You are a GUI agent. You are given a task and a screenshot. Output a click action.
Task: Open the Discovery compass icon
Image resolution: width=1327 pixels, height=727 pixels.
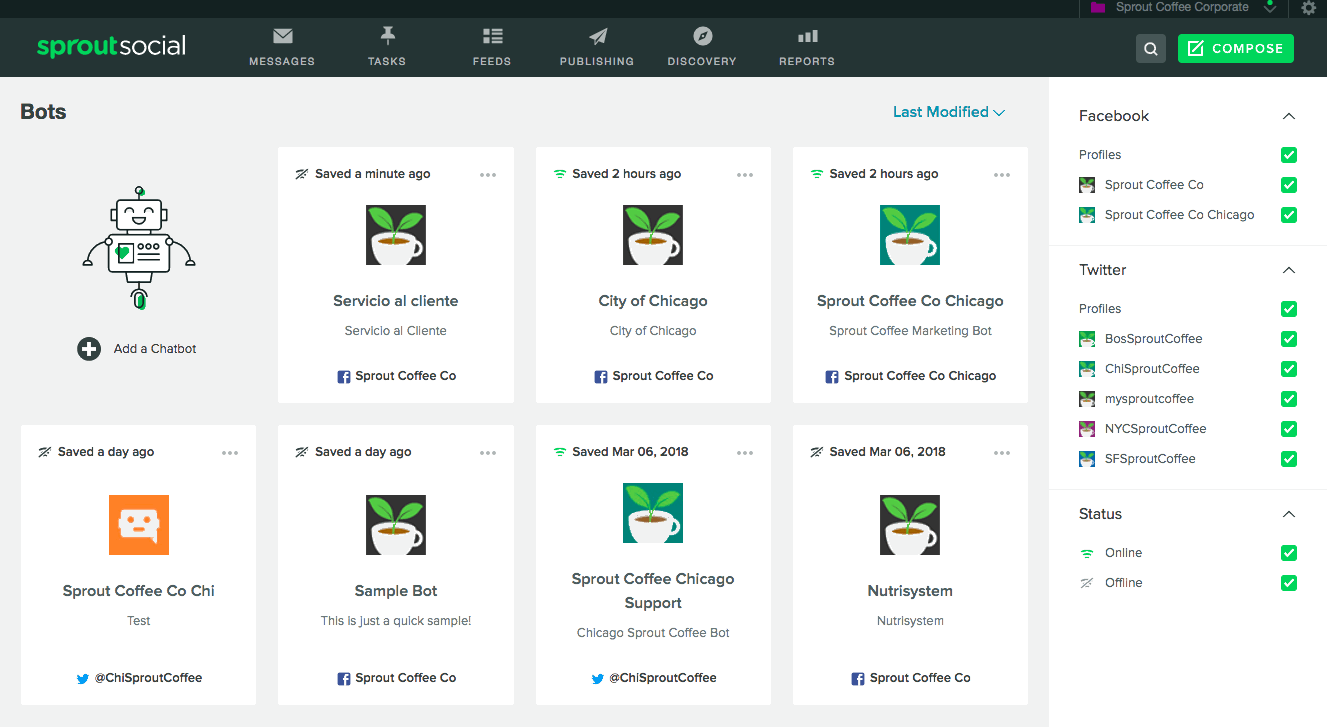tap(702, 37)
